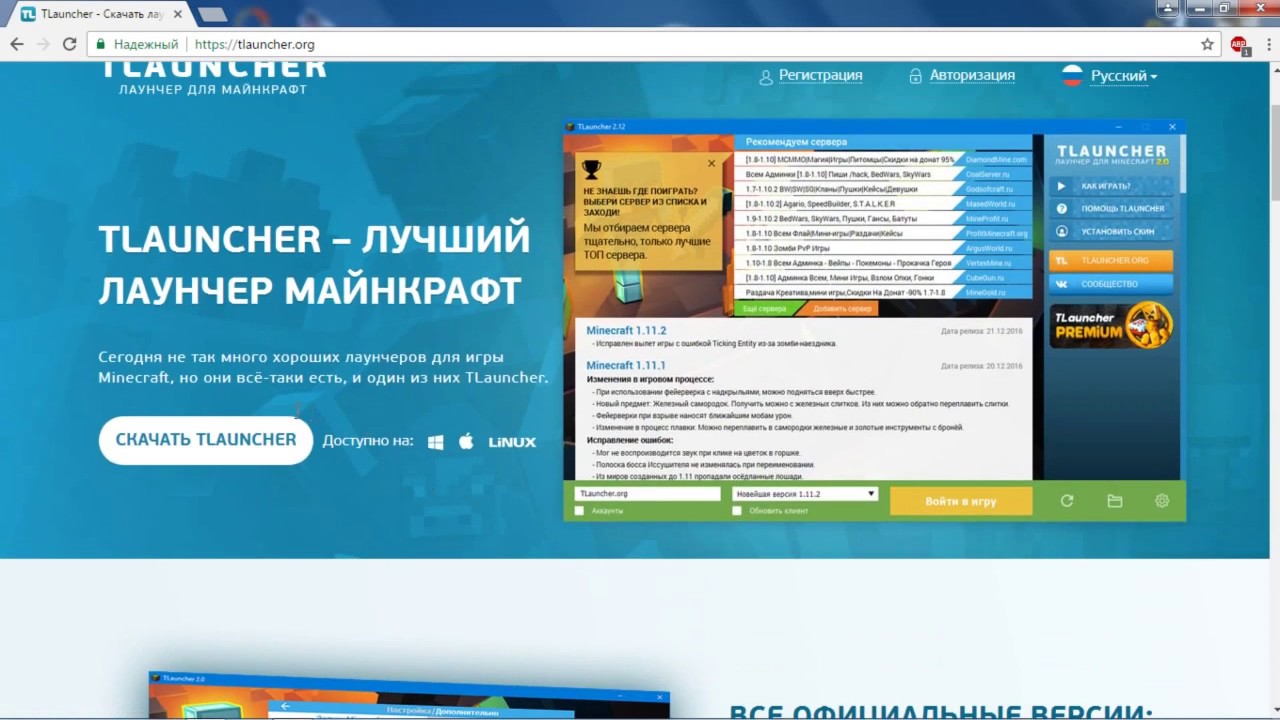Close the TLauncher browser tab
This screenshot has width=1280, height=720.
tap(178, 14)
